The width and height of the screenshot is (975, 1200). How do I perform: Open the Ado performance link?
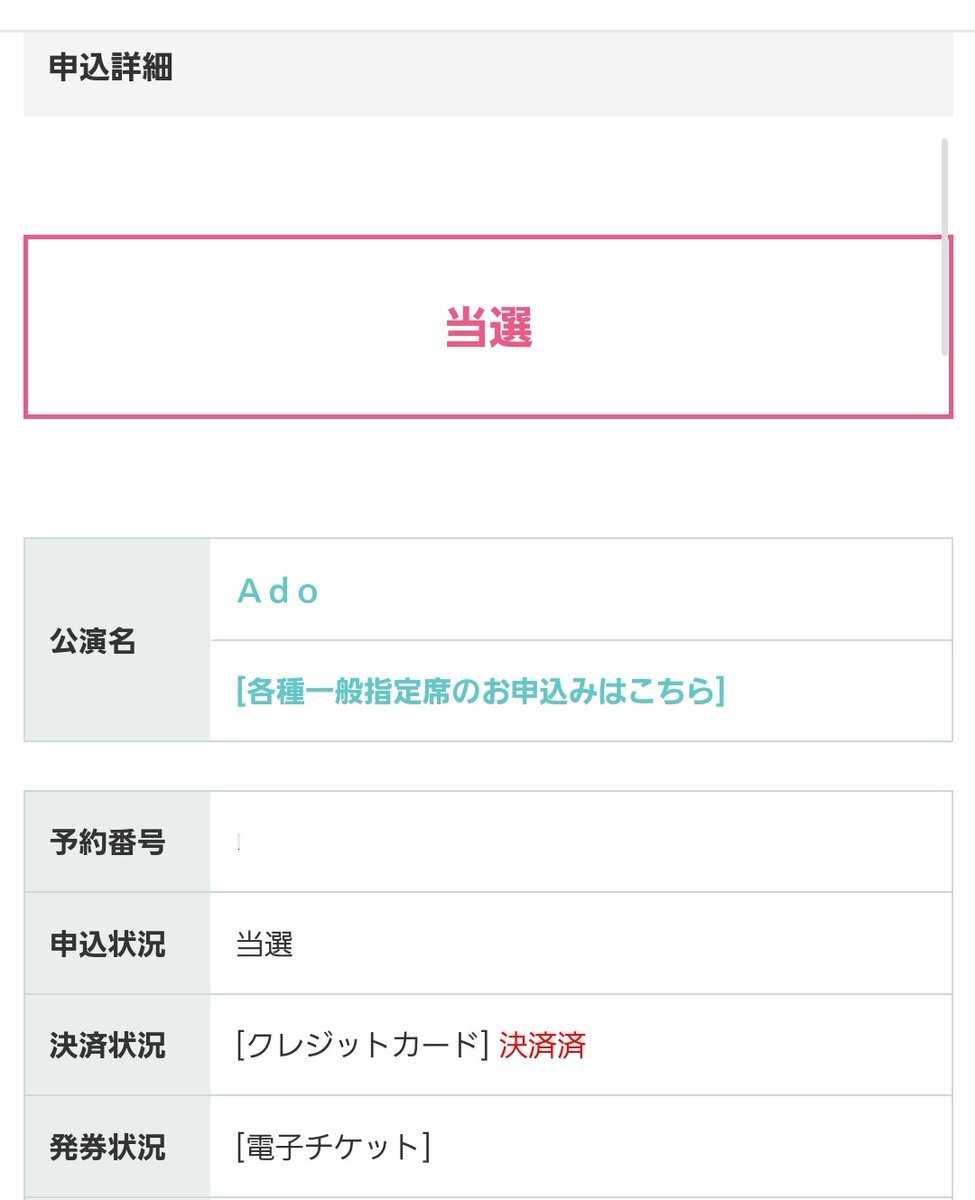[x=278, y=592]
